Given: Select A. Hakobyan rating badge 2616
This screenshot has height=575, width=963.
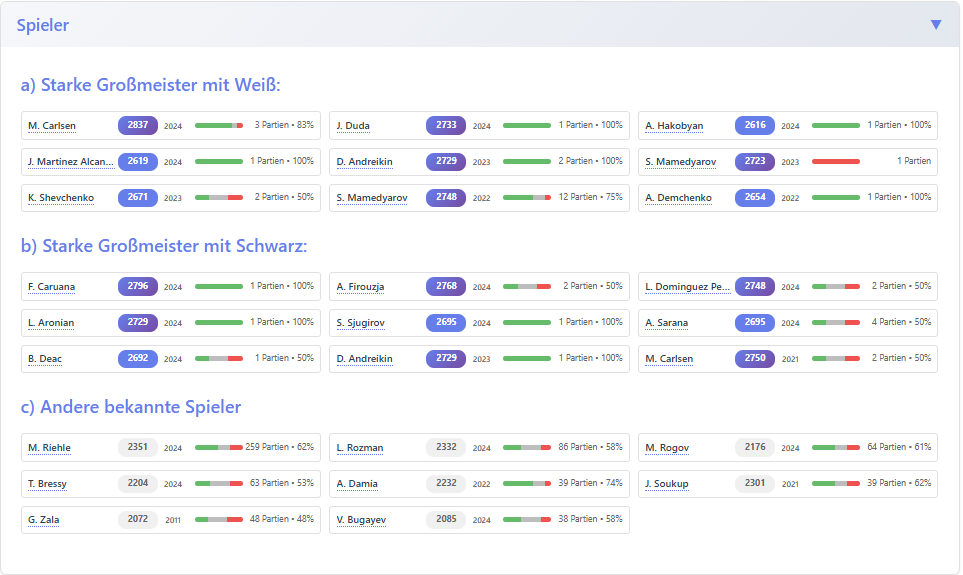Looking at the screenshot, I should (754, 126).
